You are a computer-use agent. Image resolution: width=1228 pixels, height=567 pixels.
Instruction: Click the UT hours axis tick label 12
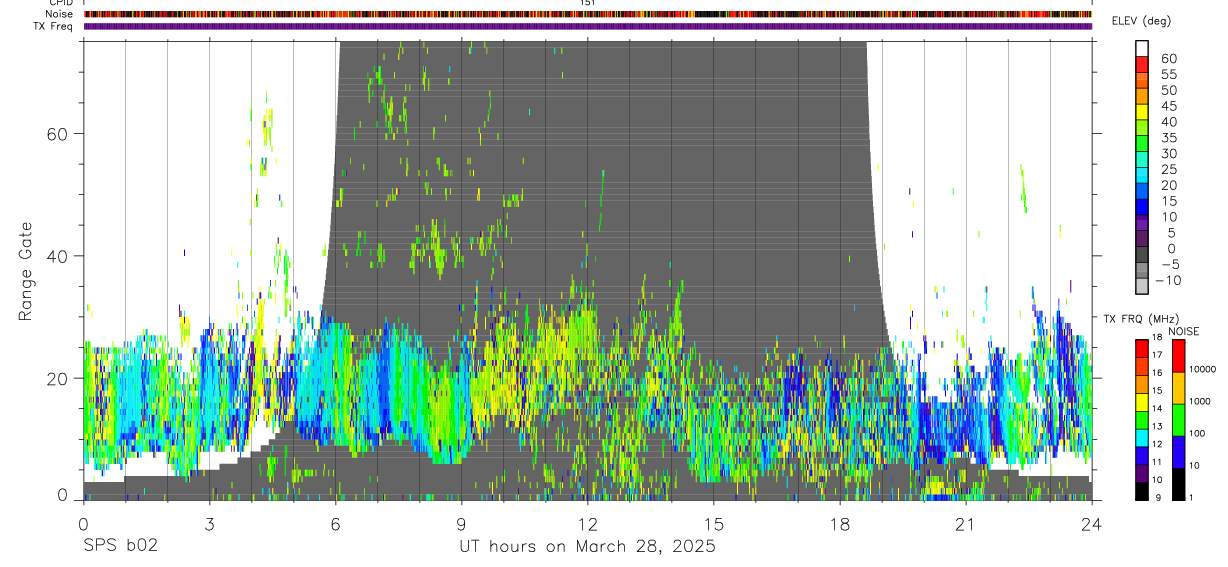(x=587, y=523)
